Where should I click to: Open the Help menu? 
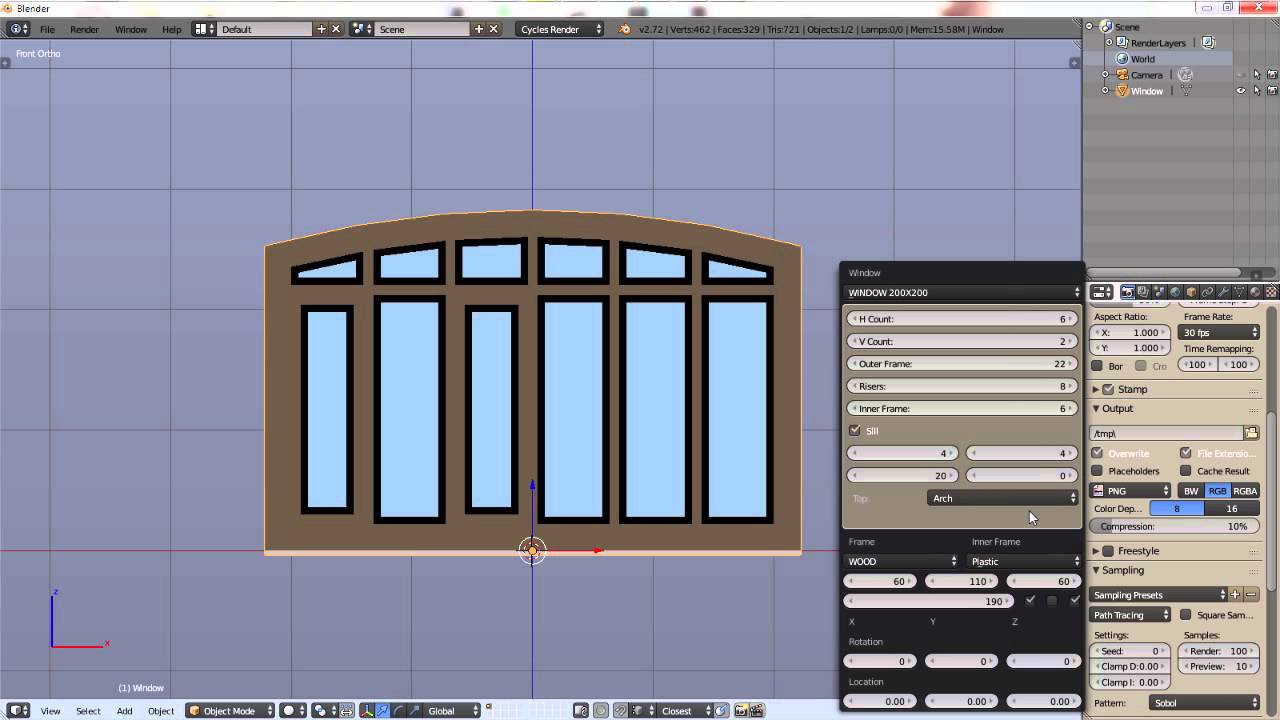pos(172,29)
